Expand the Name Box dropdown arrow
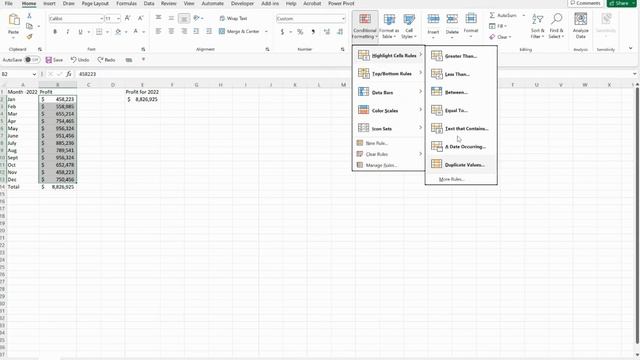640x360 pixels. 34,74
